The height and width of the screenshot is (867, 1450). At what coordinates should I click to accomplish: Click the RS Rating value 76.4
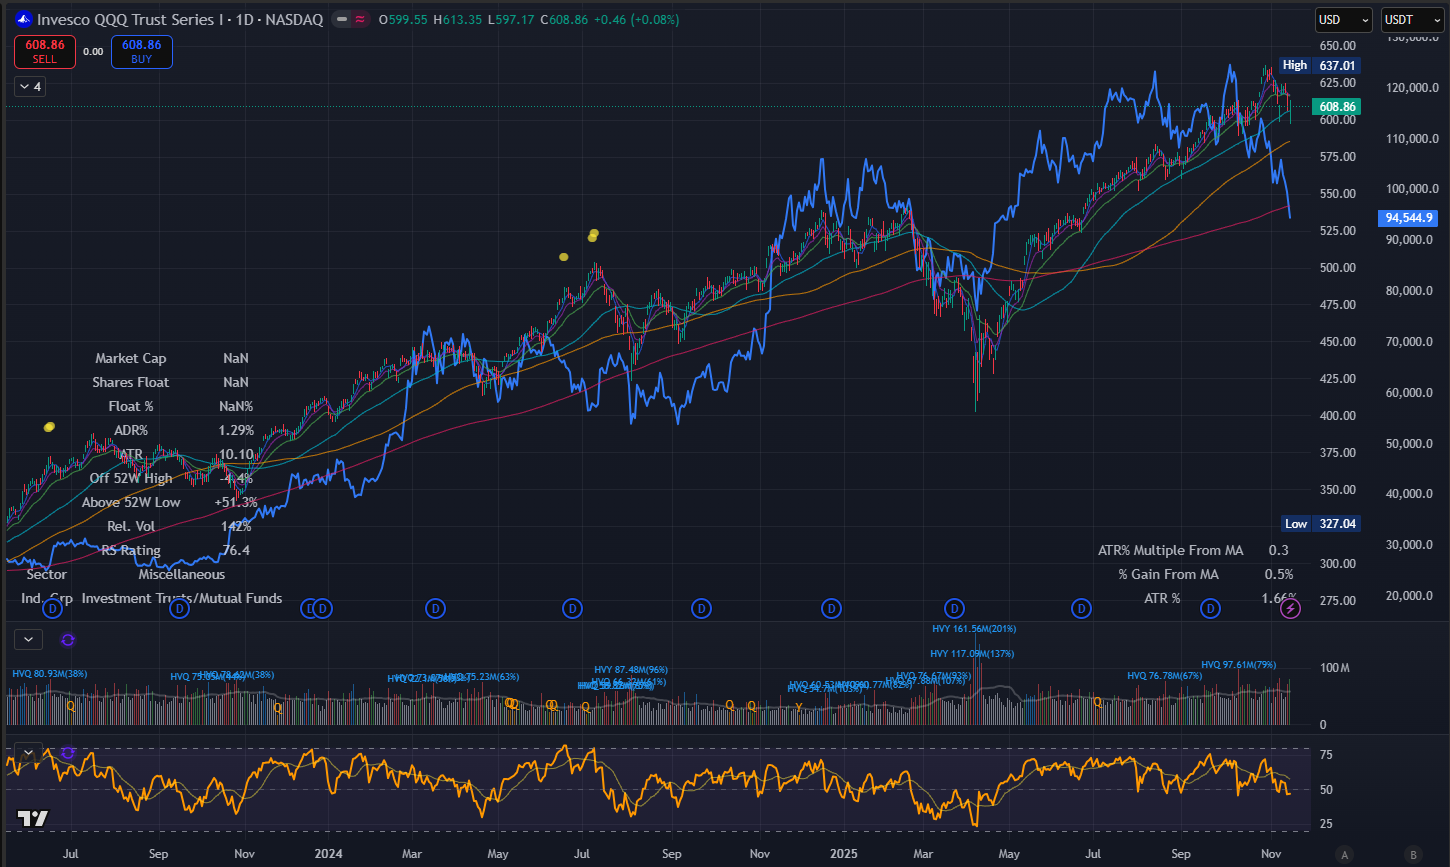click(236, 550)
